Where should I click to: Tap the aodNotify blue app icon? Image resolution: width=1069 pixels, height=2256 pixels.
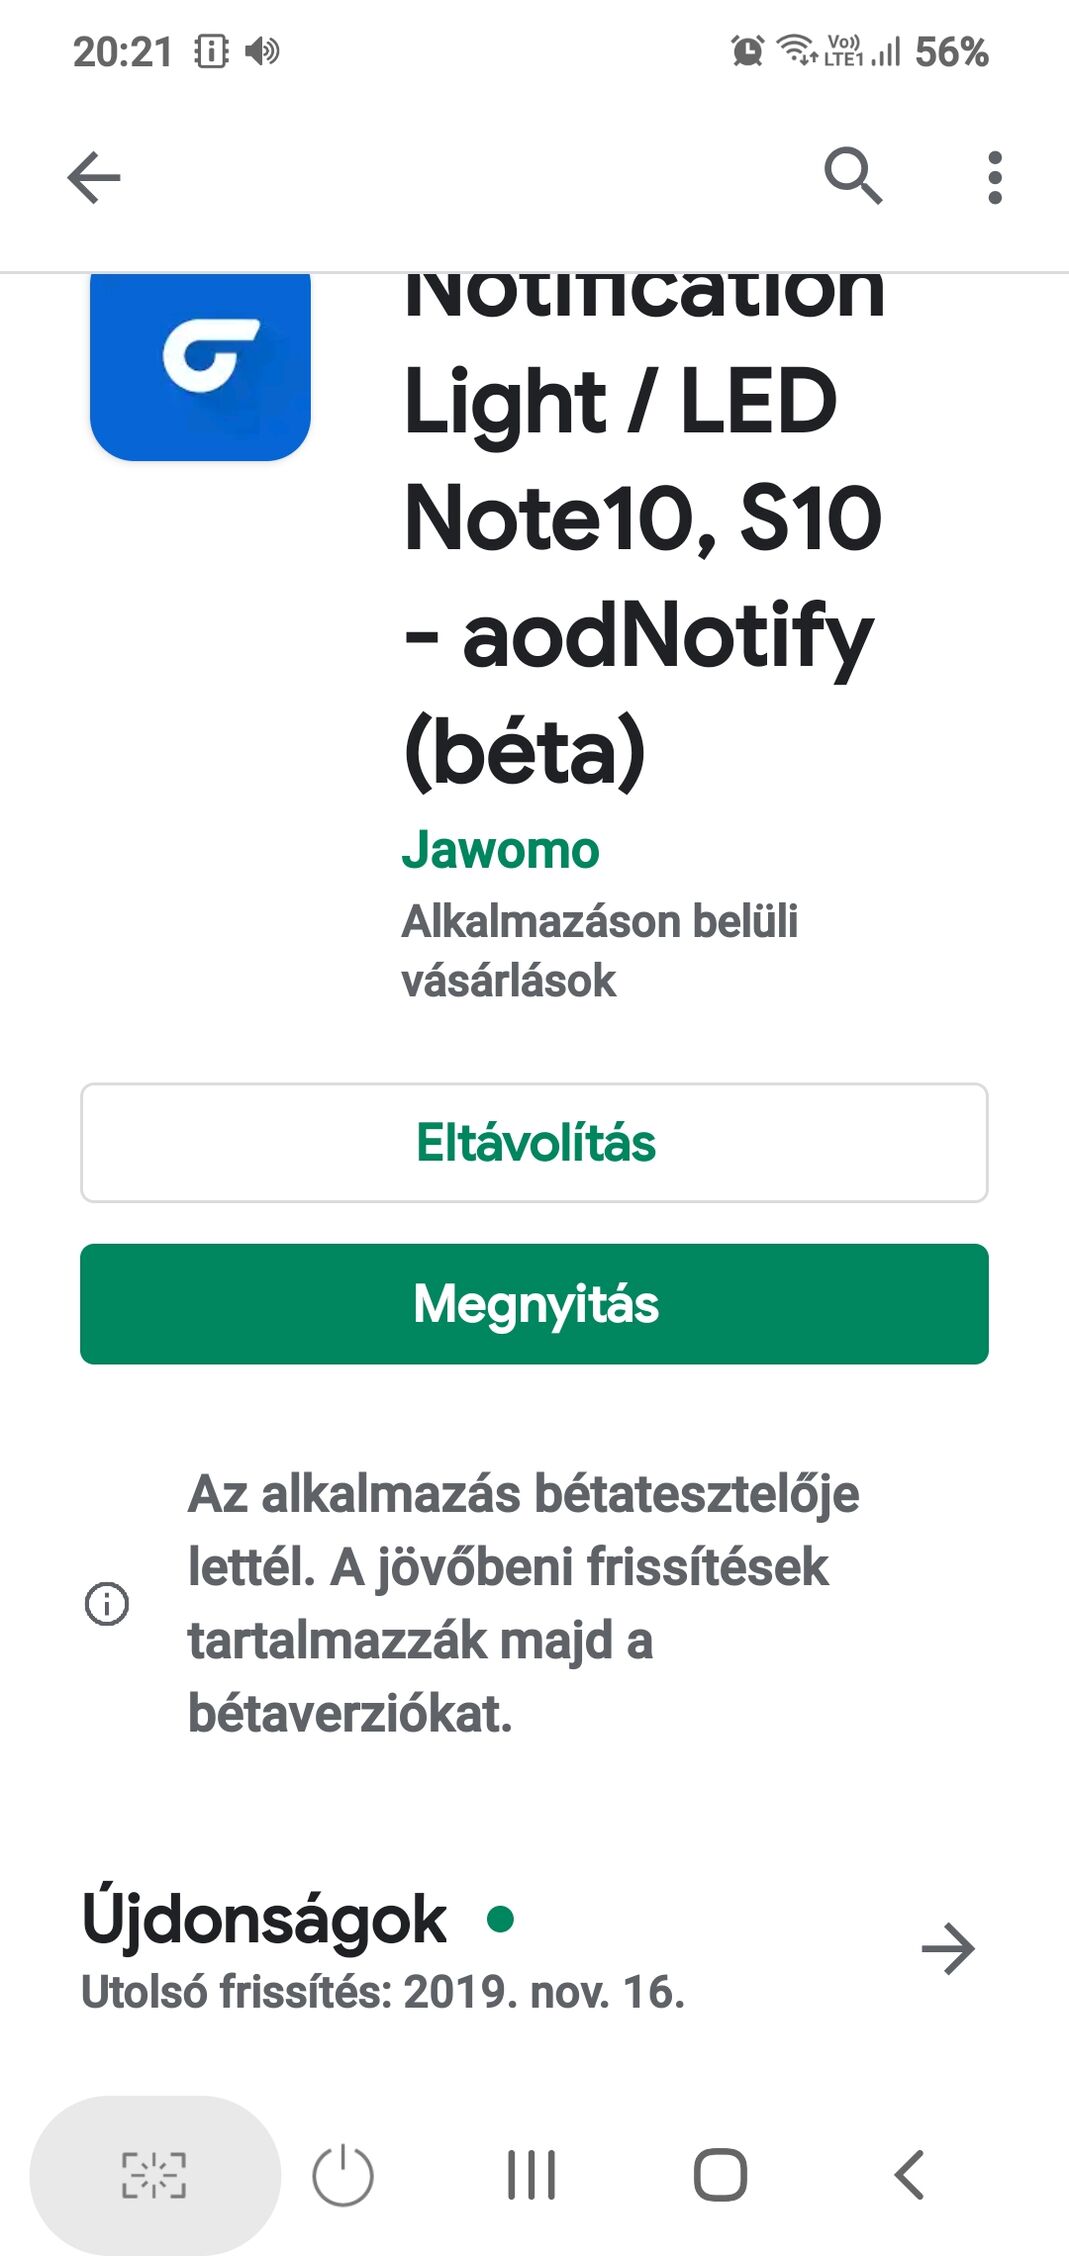tap(200, 364)
